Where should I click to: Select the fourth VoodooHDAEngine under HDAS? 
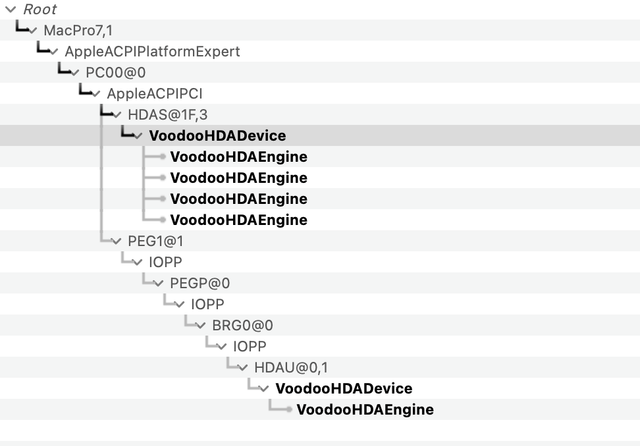(x=239, y=220)
